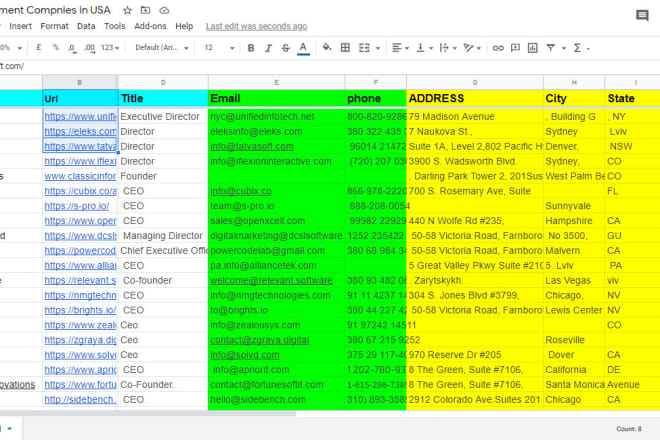Open the text color picker
660x440 pixels.
point(303,48)
